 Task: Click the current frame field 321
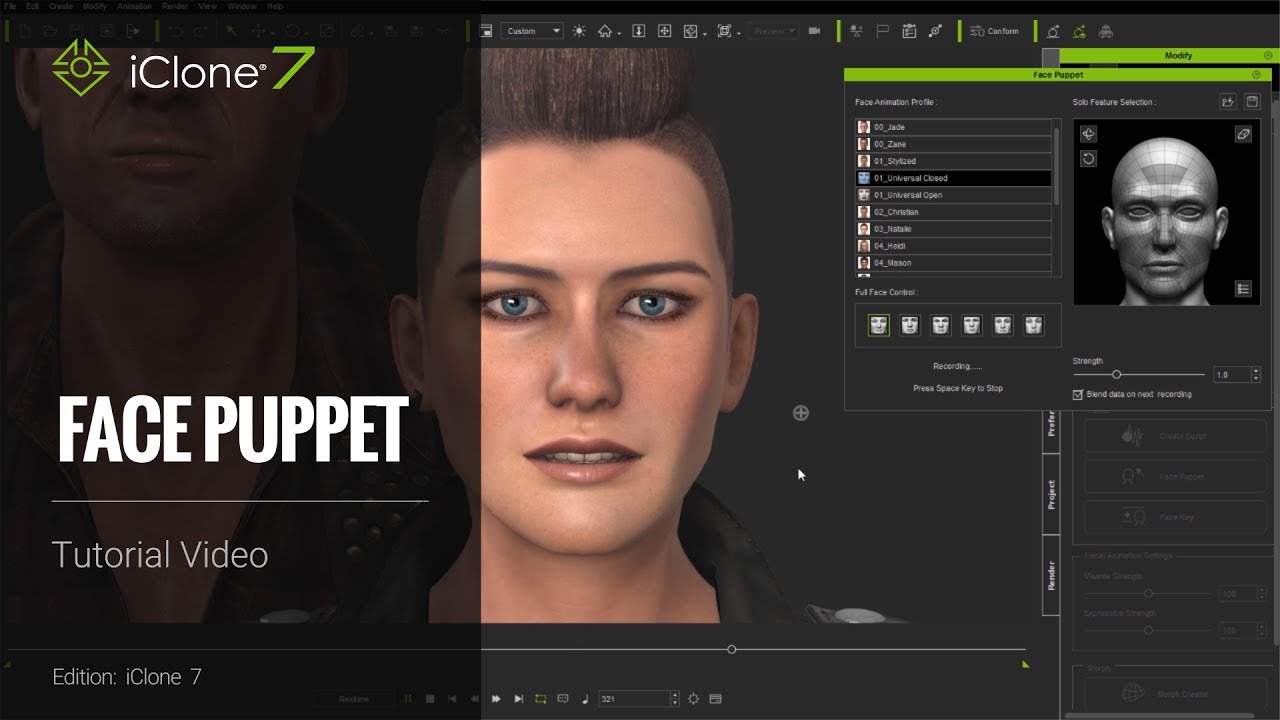tap(634, 699)
